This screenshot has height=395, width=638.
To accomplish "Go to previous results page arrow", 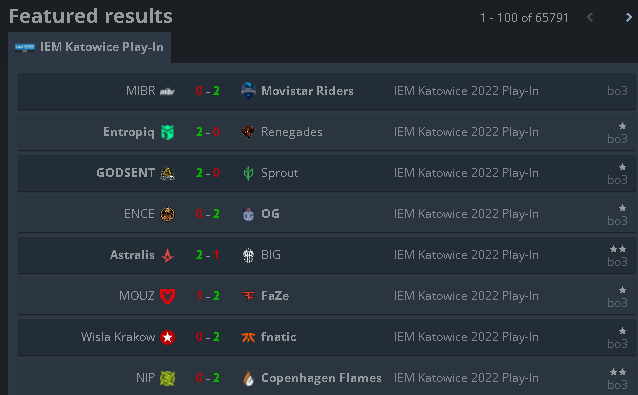I will point(590,17).
